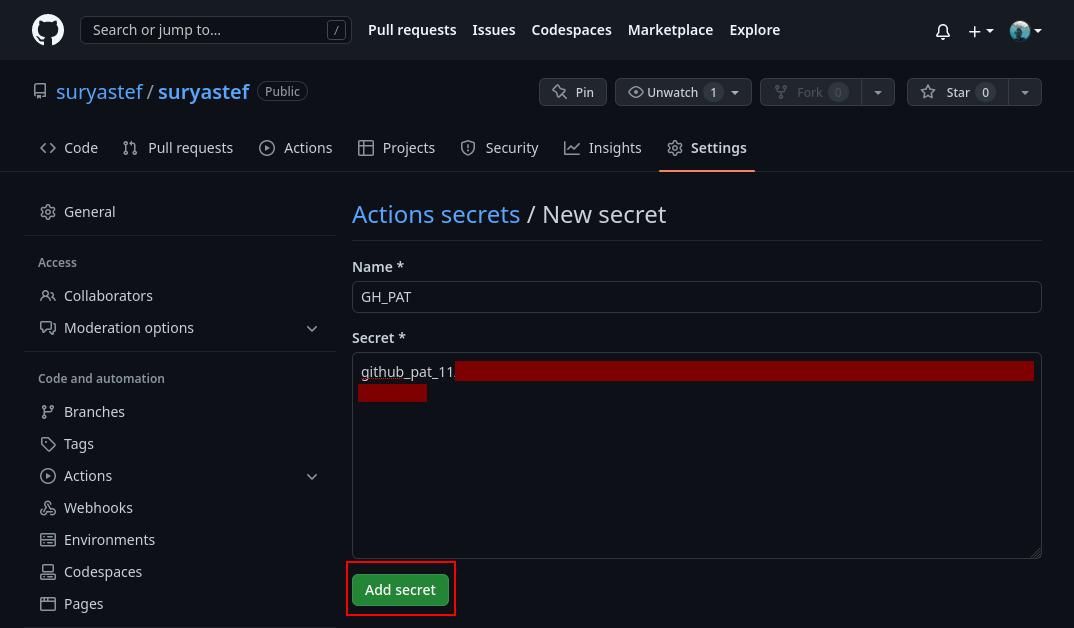1074x628 pixels.
Task: Expand the Unwatch options caret
Action: tap(735, 92)
